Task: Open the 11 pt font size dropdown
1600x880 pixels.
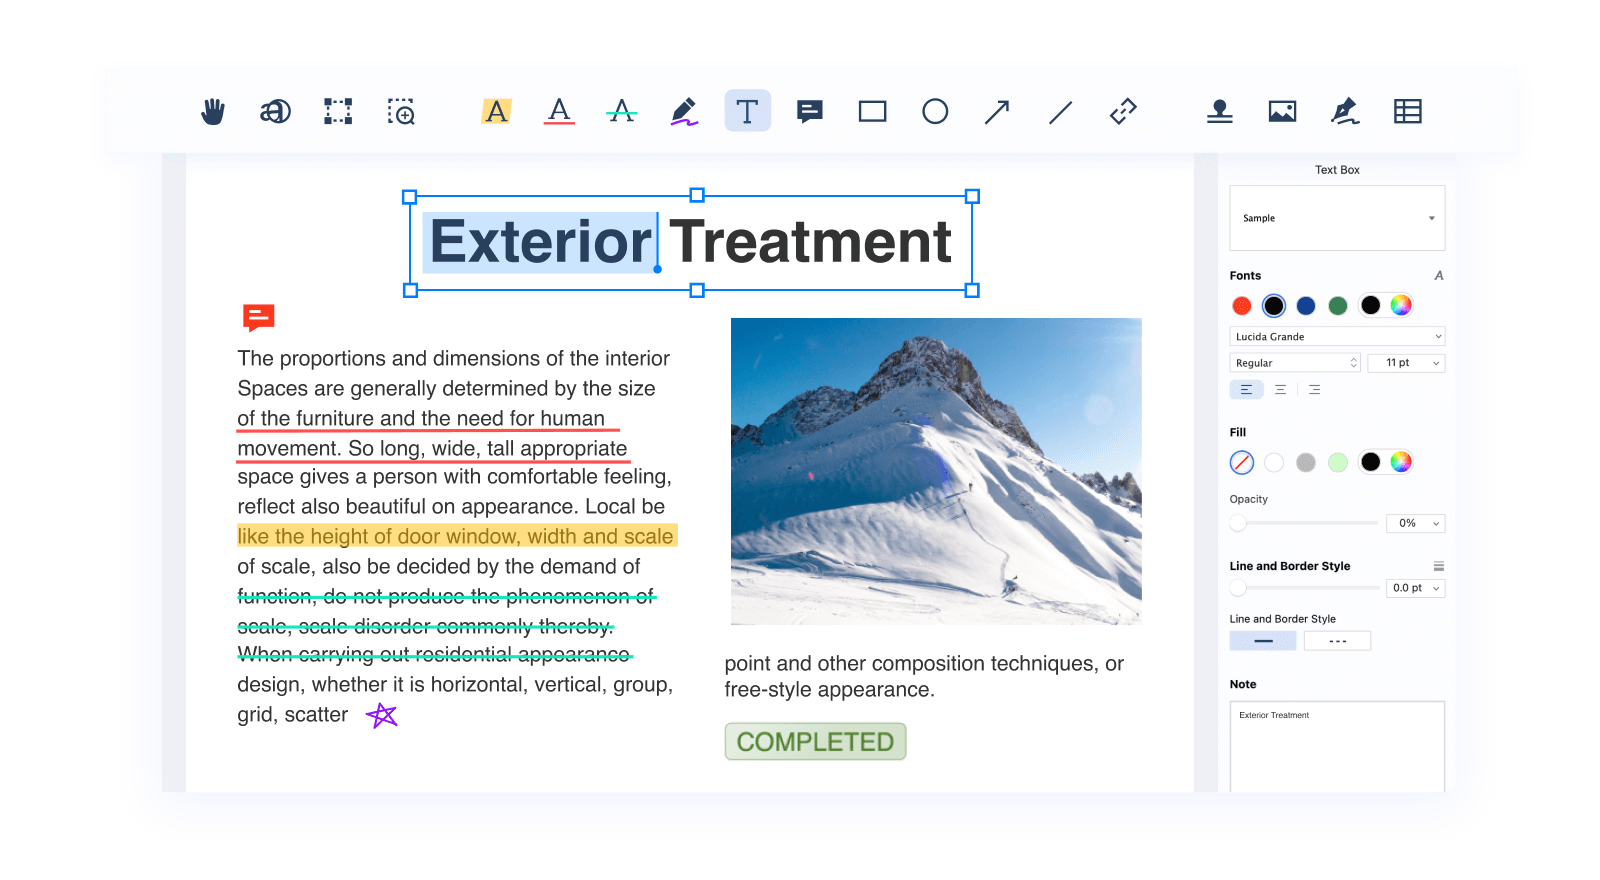Action: (1406, 363)
